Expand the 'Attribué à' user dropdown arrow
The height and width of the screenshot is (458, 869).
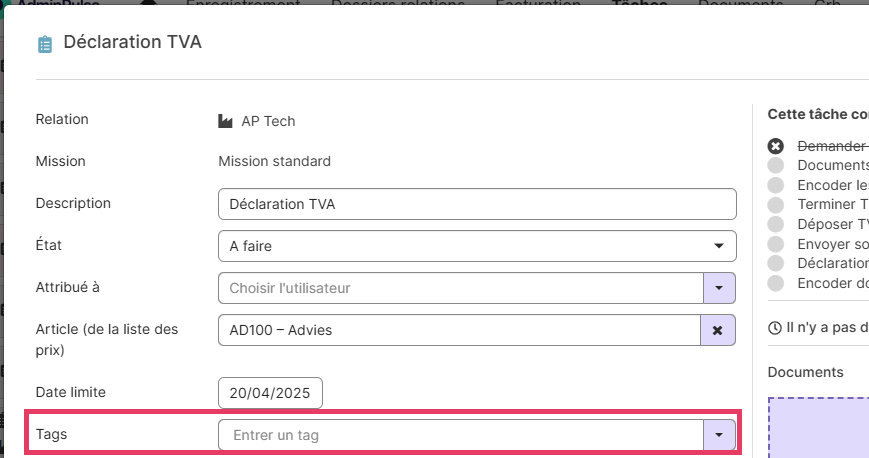pyautogui.click(x=718, y=288)
